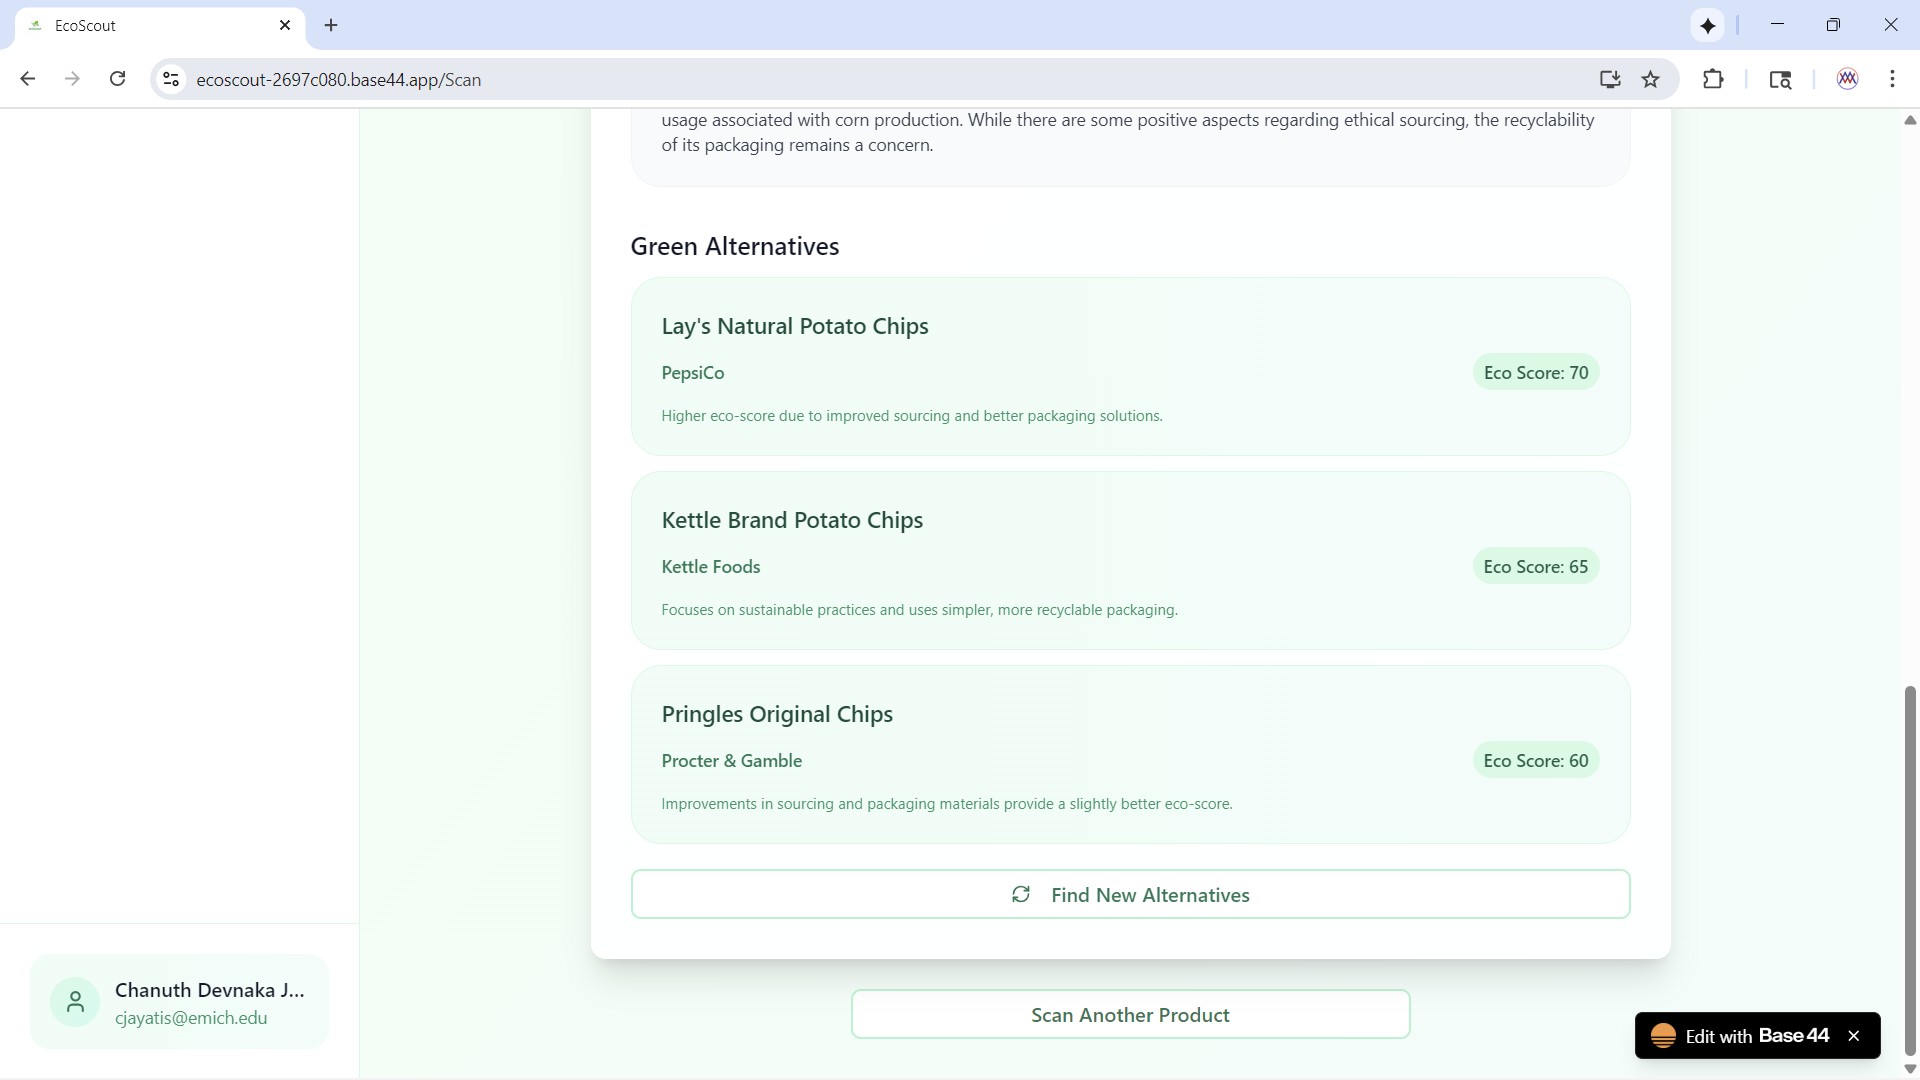The height and width of the screenshot is (1080, 1920).
Task: Go back using browser back arrow
Action: pyautogui.click(x=28, y=79)
